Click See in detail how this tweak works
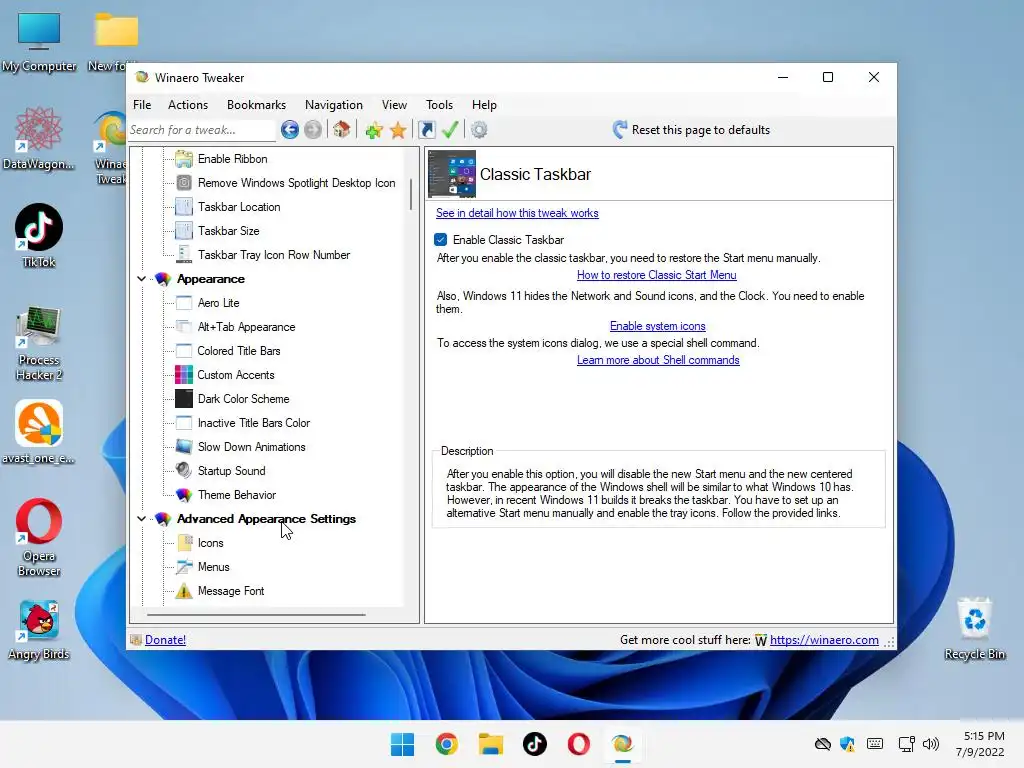The width and height of the screenshot is (1024, 768). click(517, 213)
